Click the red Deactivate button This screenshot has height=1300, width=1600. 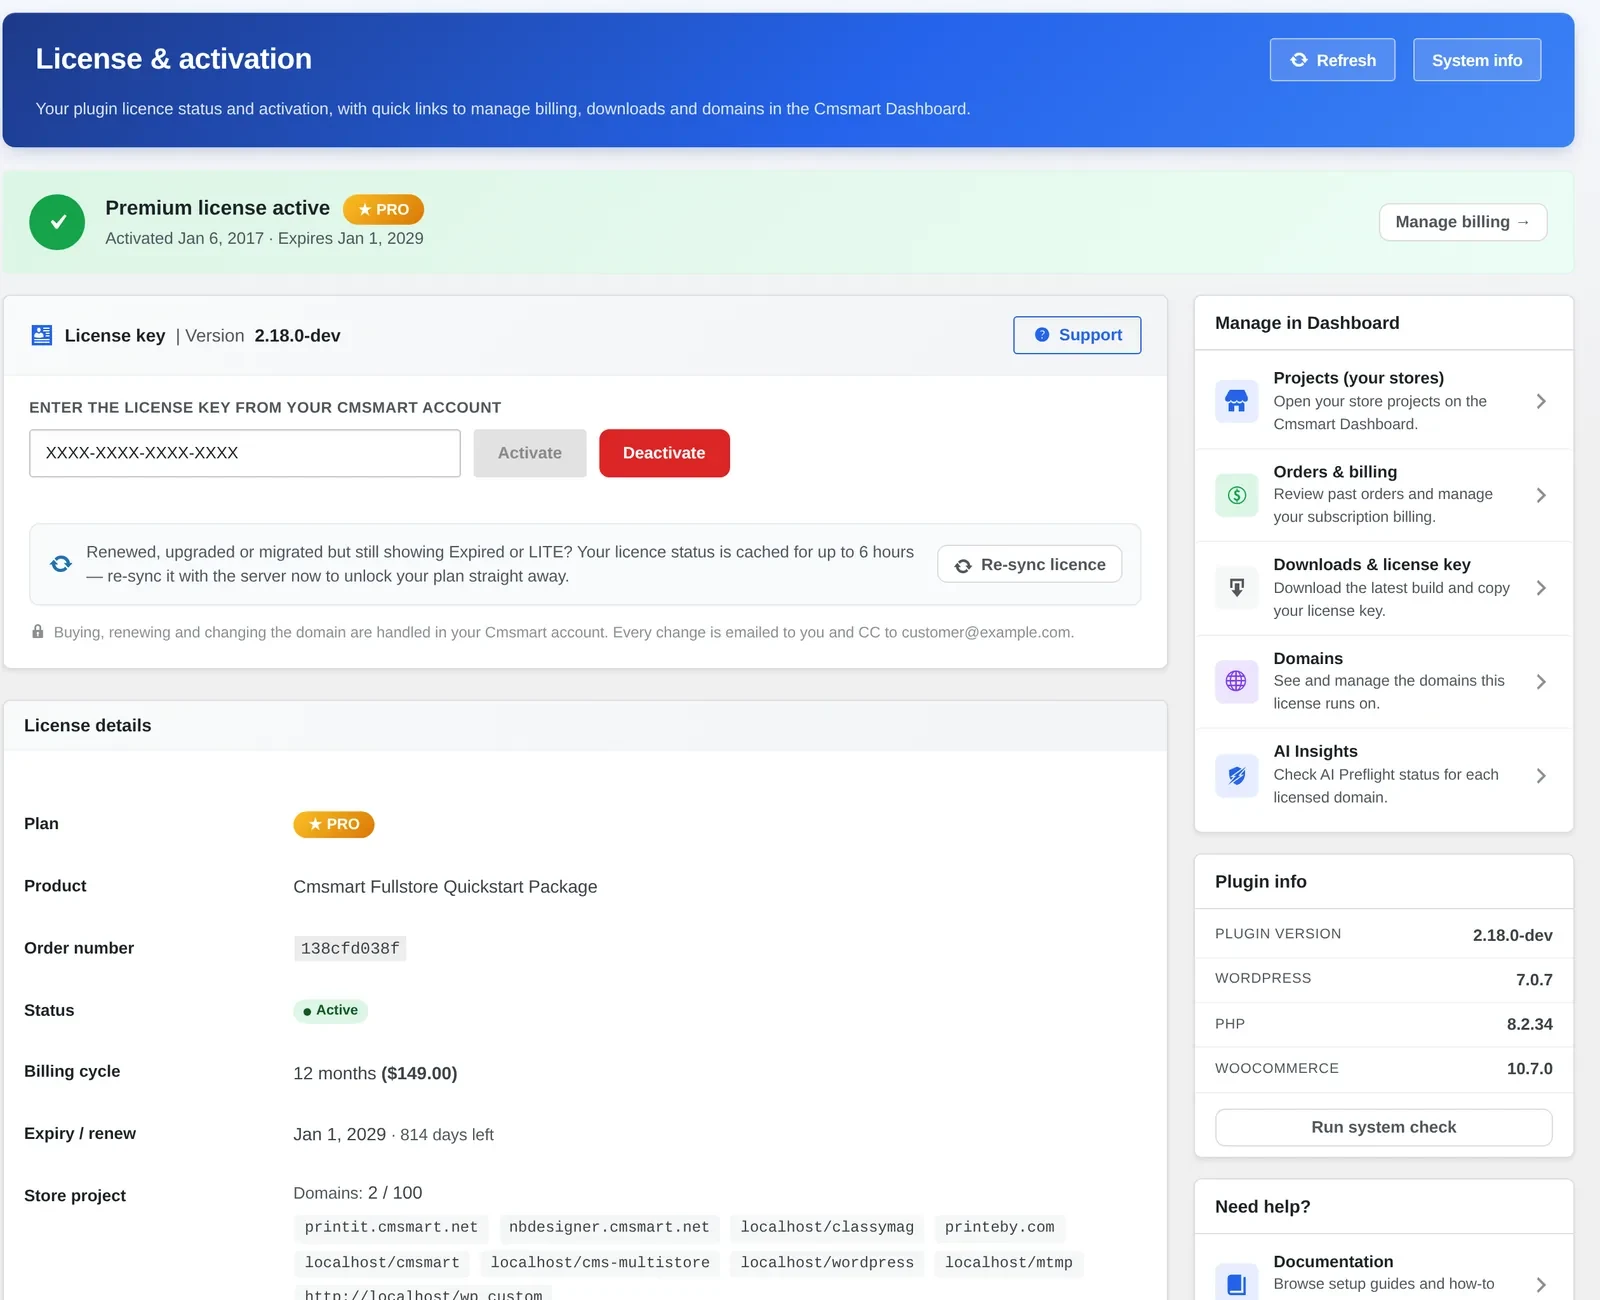pos(664,453)
